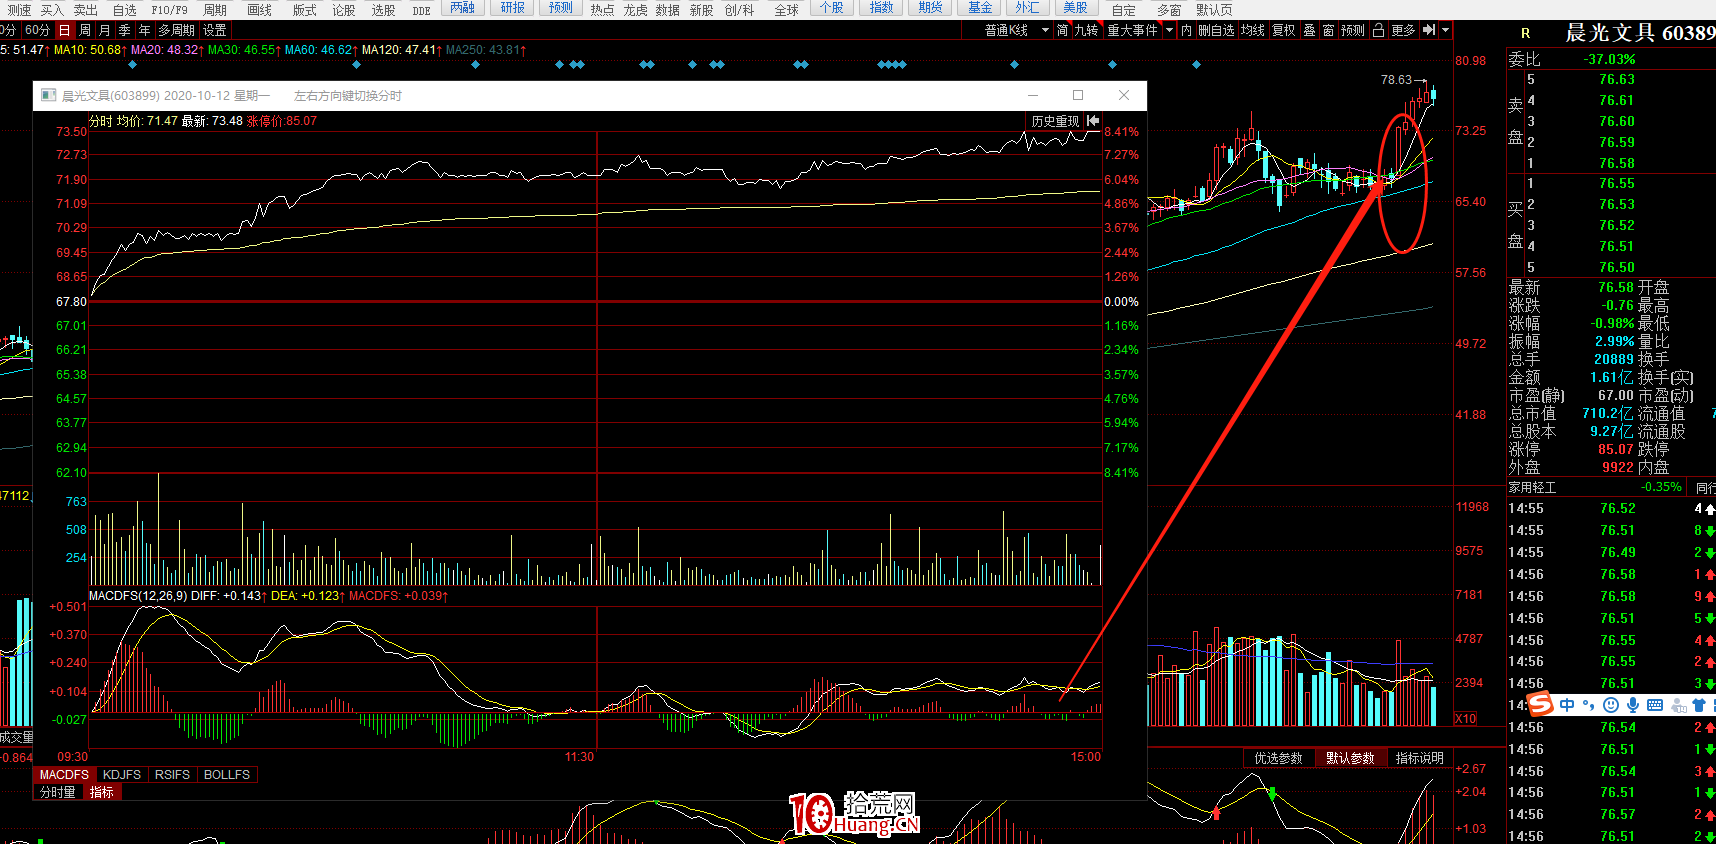The image size is (1716, 844).
Task: Click the emoji smiley icon in IME bar
Action: click(1611, 705)
